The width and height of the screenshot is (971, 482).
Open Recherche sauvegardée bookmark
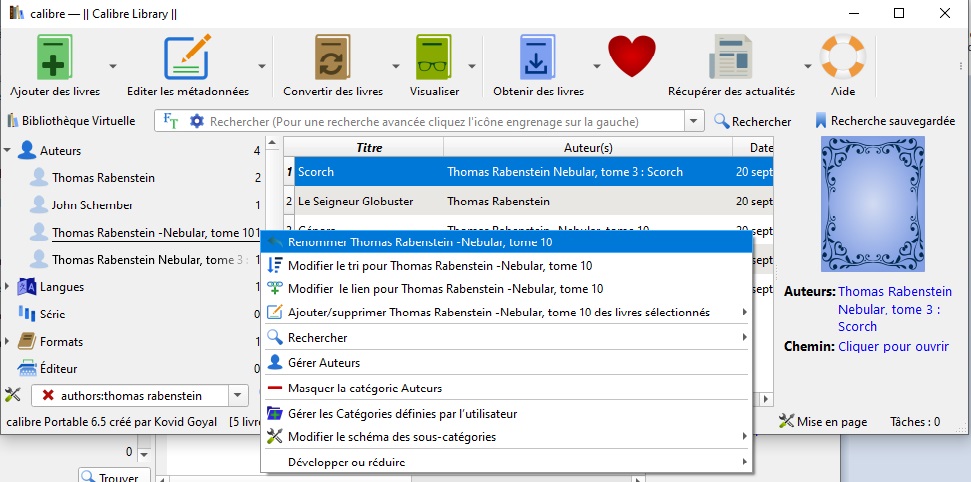click(x=886, y=121)
